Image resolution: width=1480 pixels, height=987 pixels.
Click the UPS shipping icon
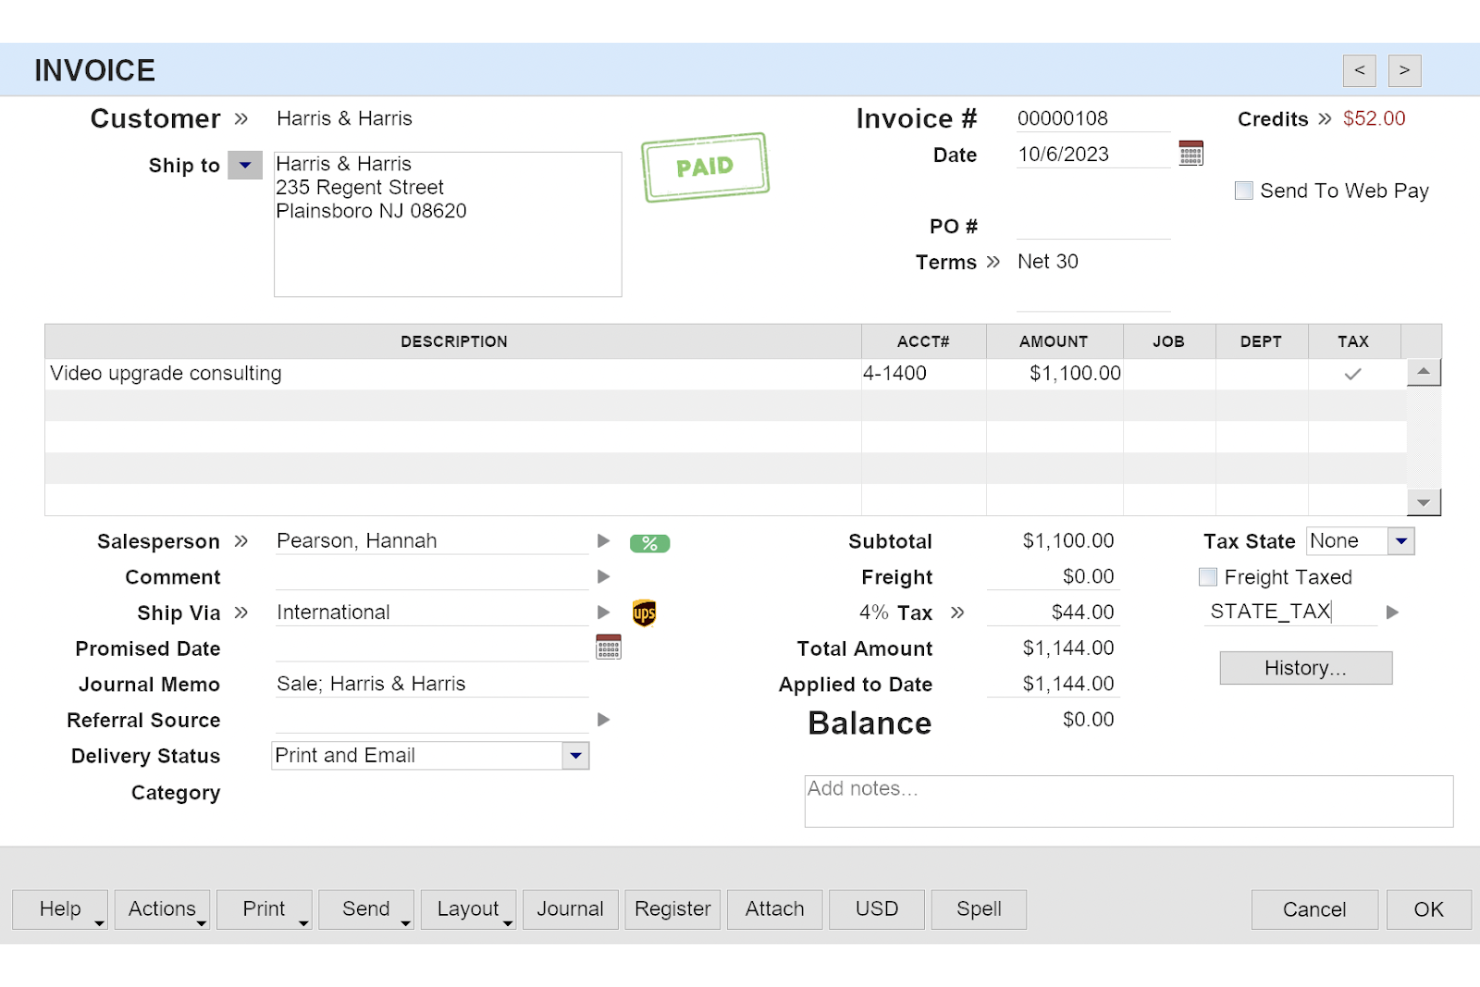tap(644, 612)
